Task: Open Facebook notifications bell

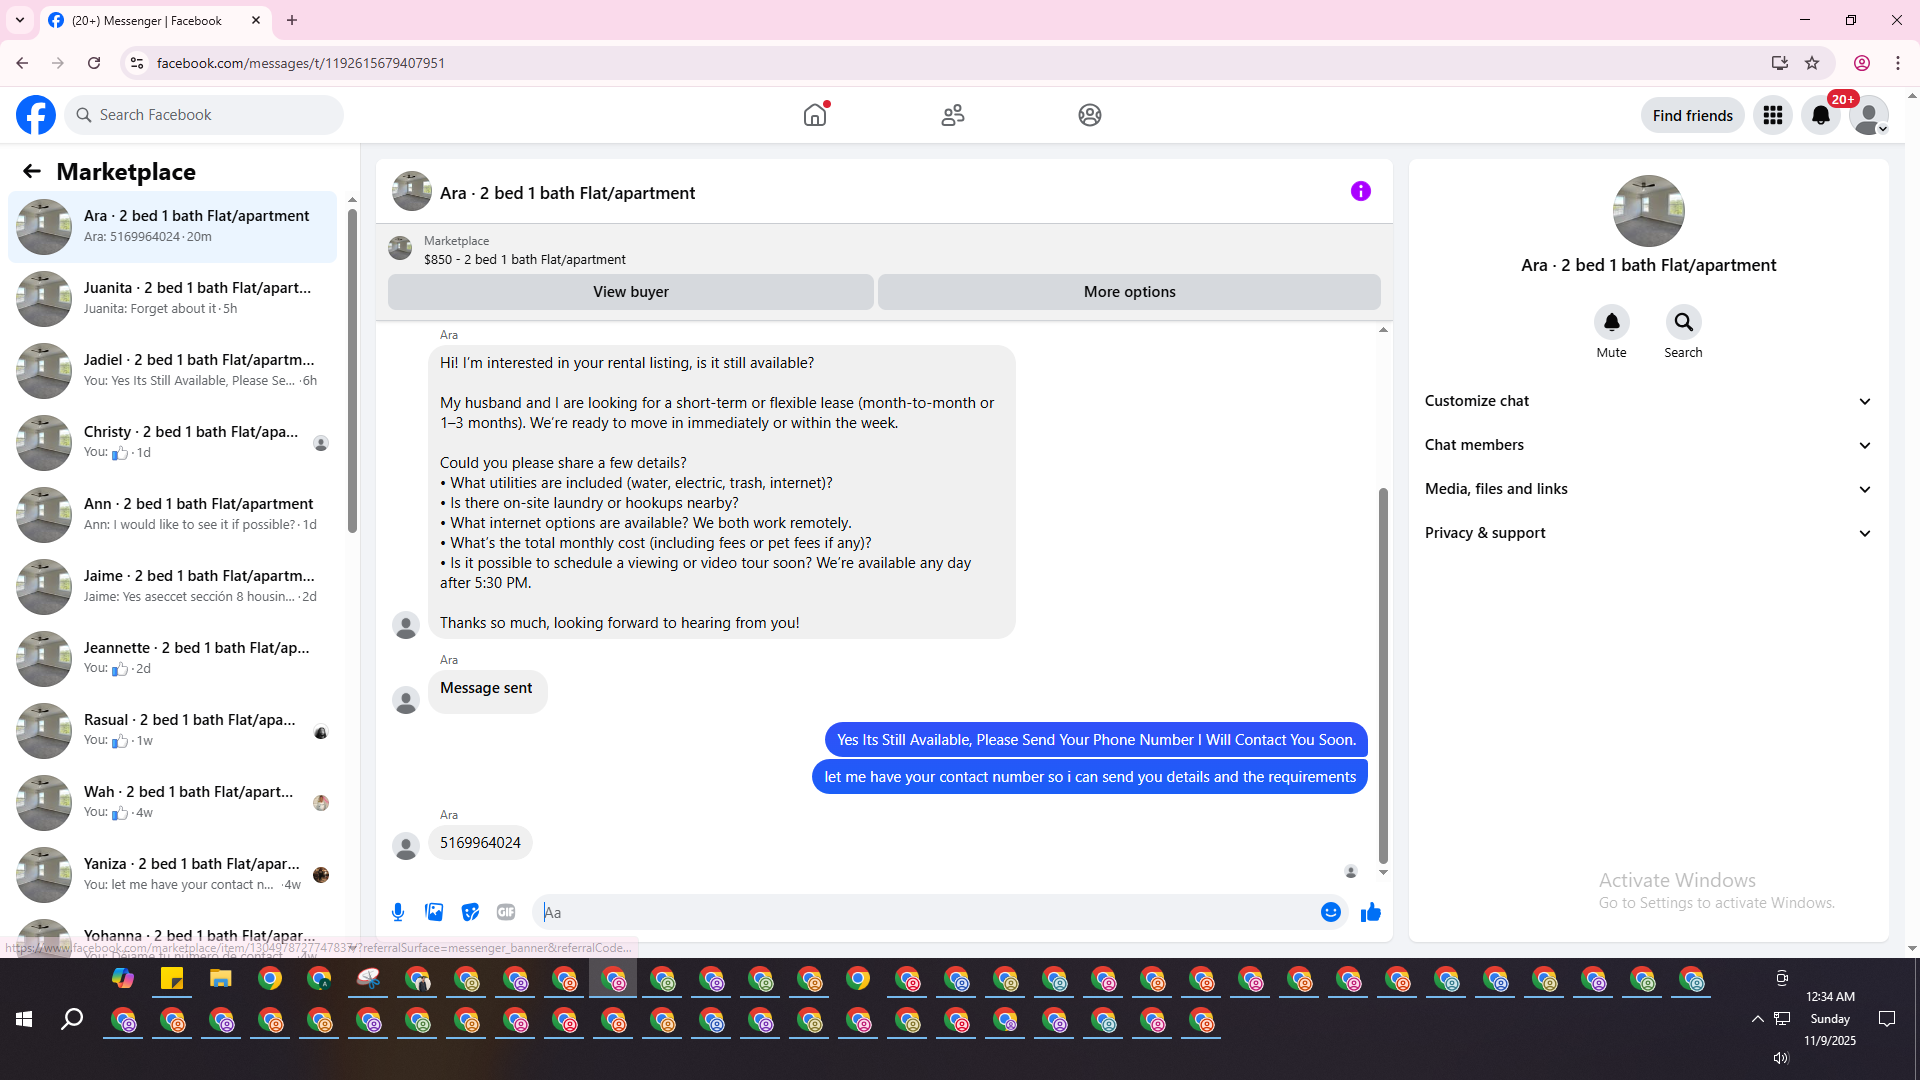Action: tap(1820, 115)
